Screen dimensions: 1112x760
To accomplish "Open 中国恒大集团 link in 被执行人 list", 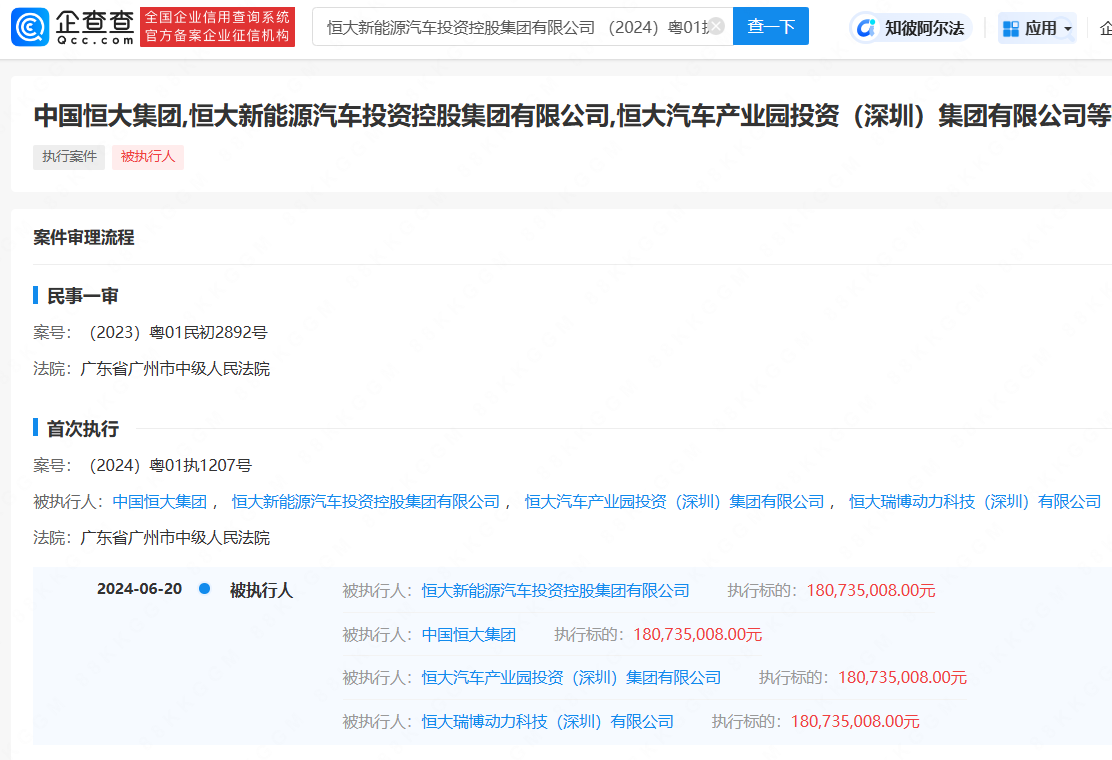I will tap(160, 502).
